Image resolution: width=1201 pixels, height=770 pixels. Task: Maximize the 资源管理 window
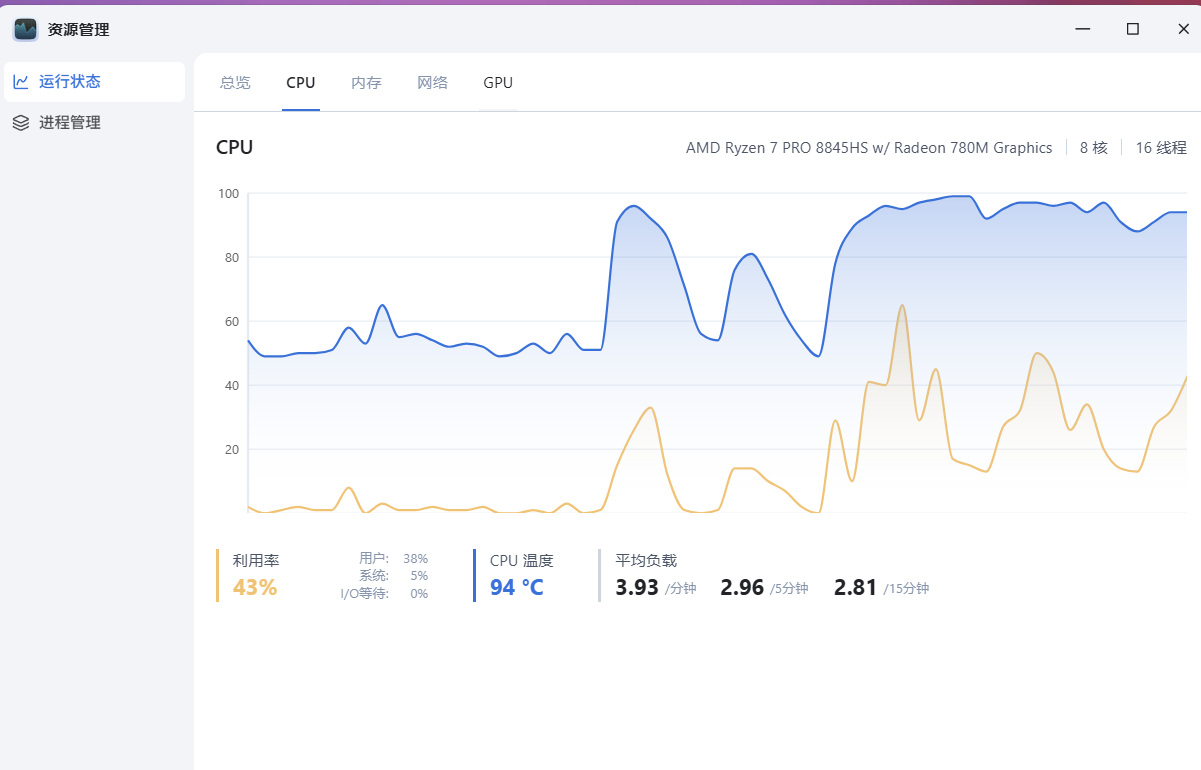point(1133,29)
